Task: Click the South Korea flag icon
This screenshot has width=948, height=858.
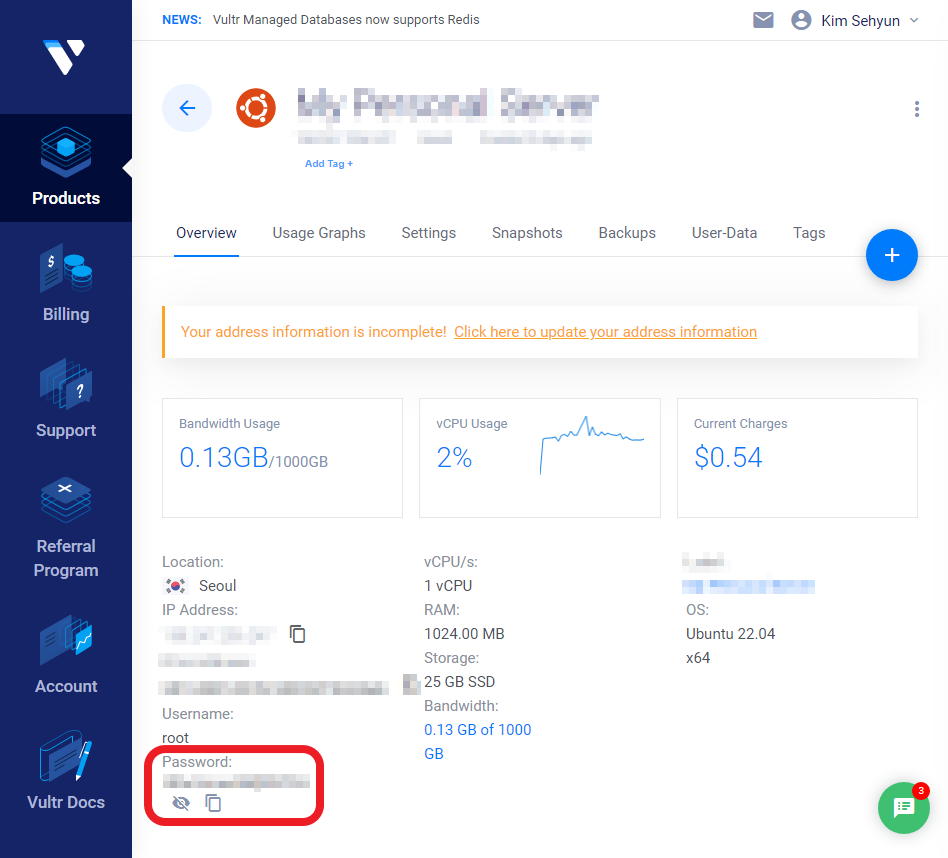Action: pos(175,585)
